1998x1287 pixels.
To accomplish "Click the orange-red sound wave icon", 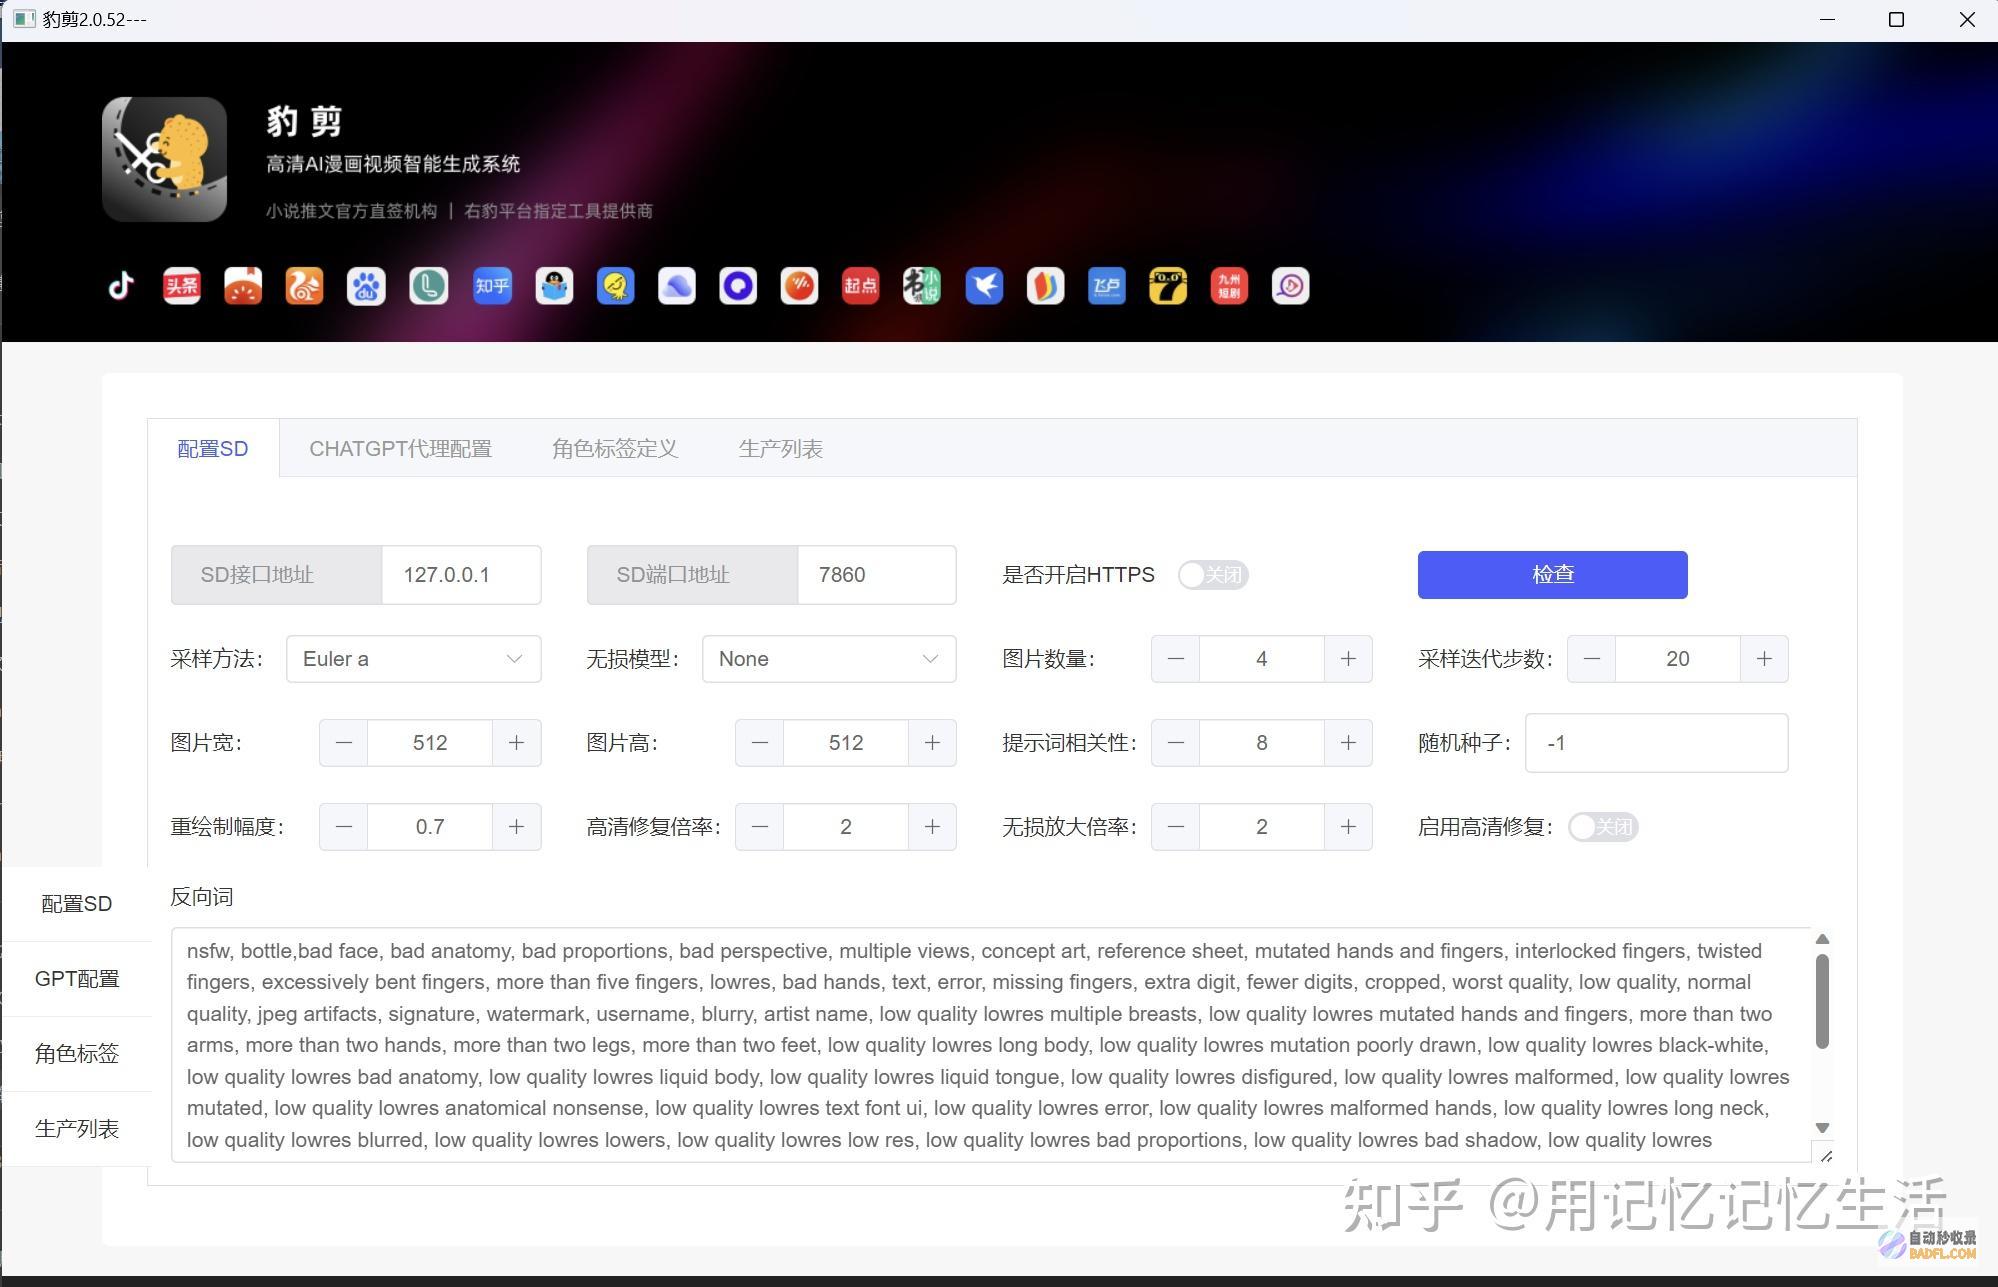I will click(x=799, y=286).
